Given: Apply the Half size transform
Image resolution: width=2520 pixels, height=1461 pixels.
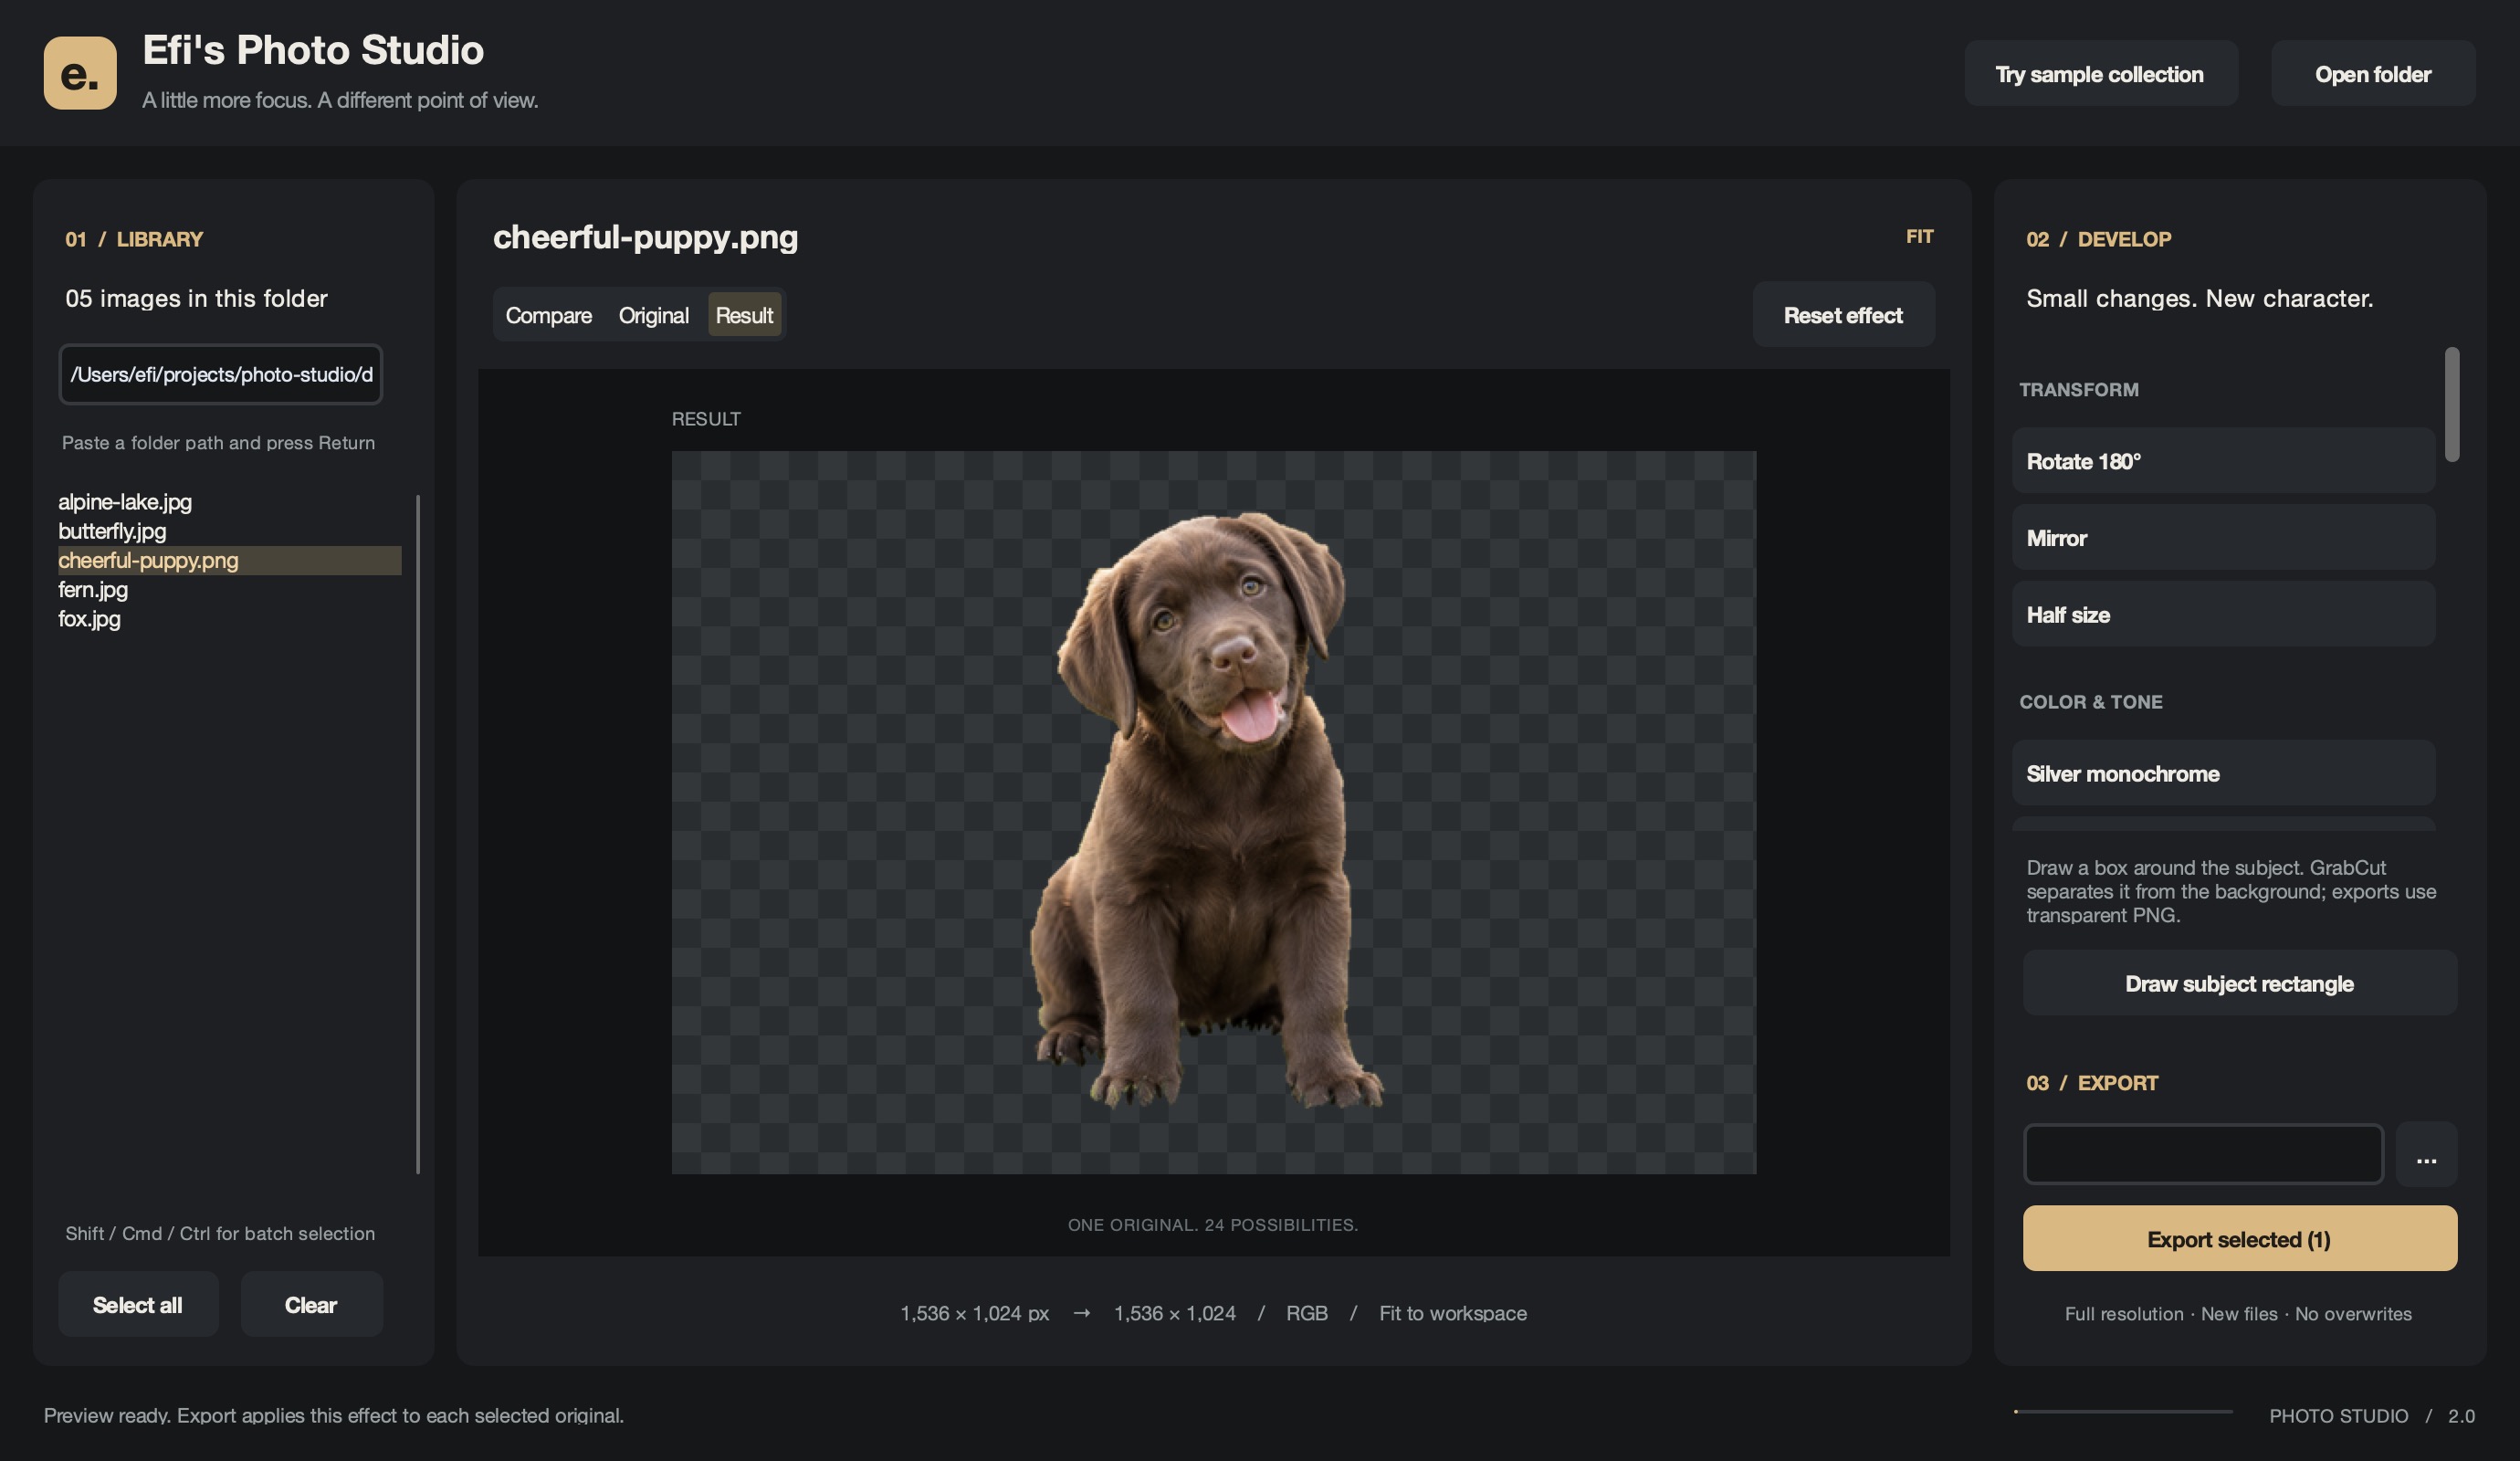Looking at the screenshot, I should click(x=2223, y=614).
